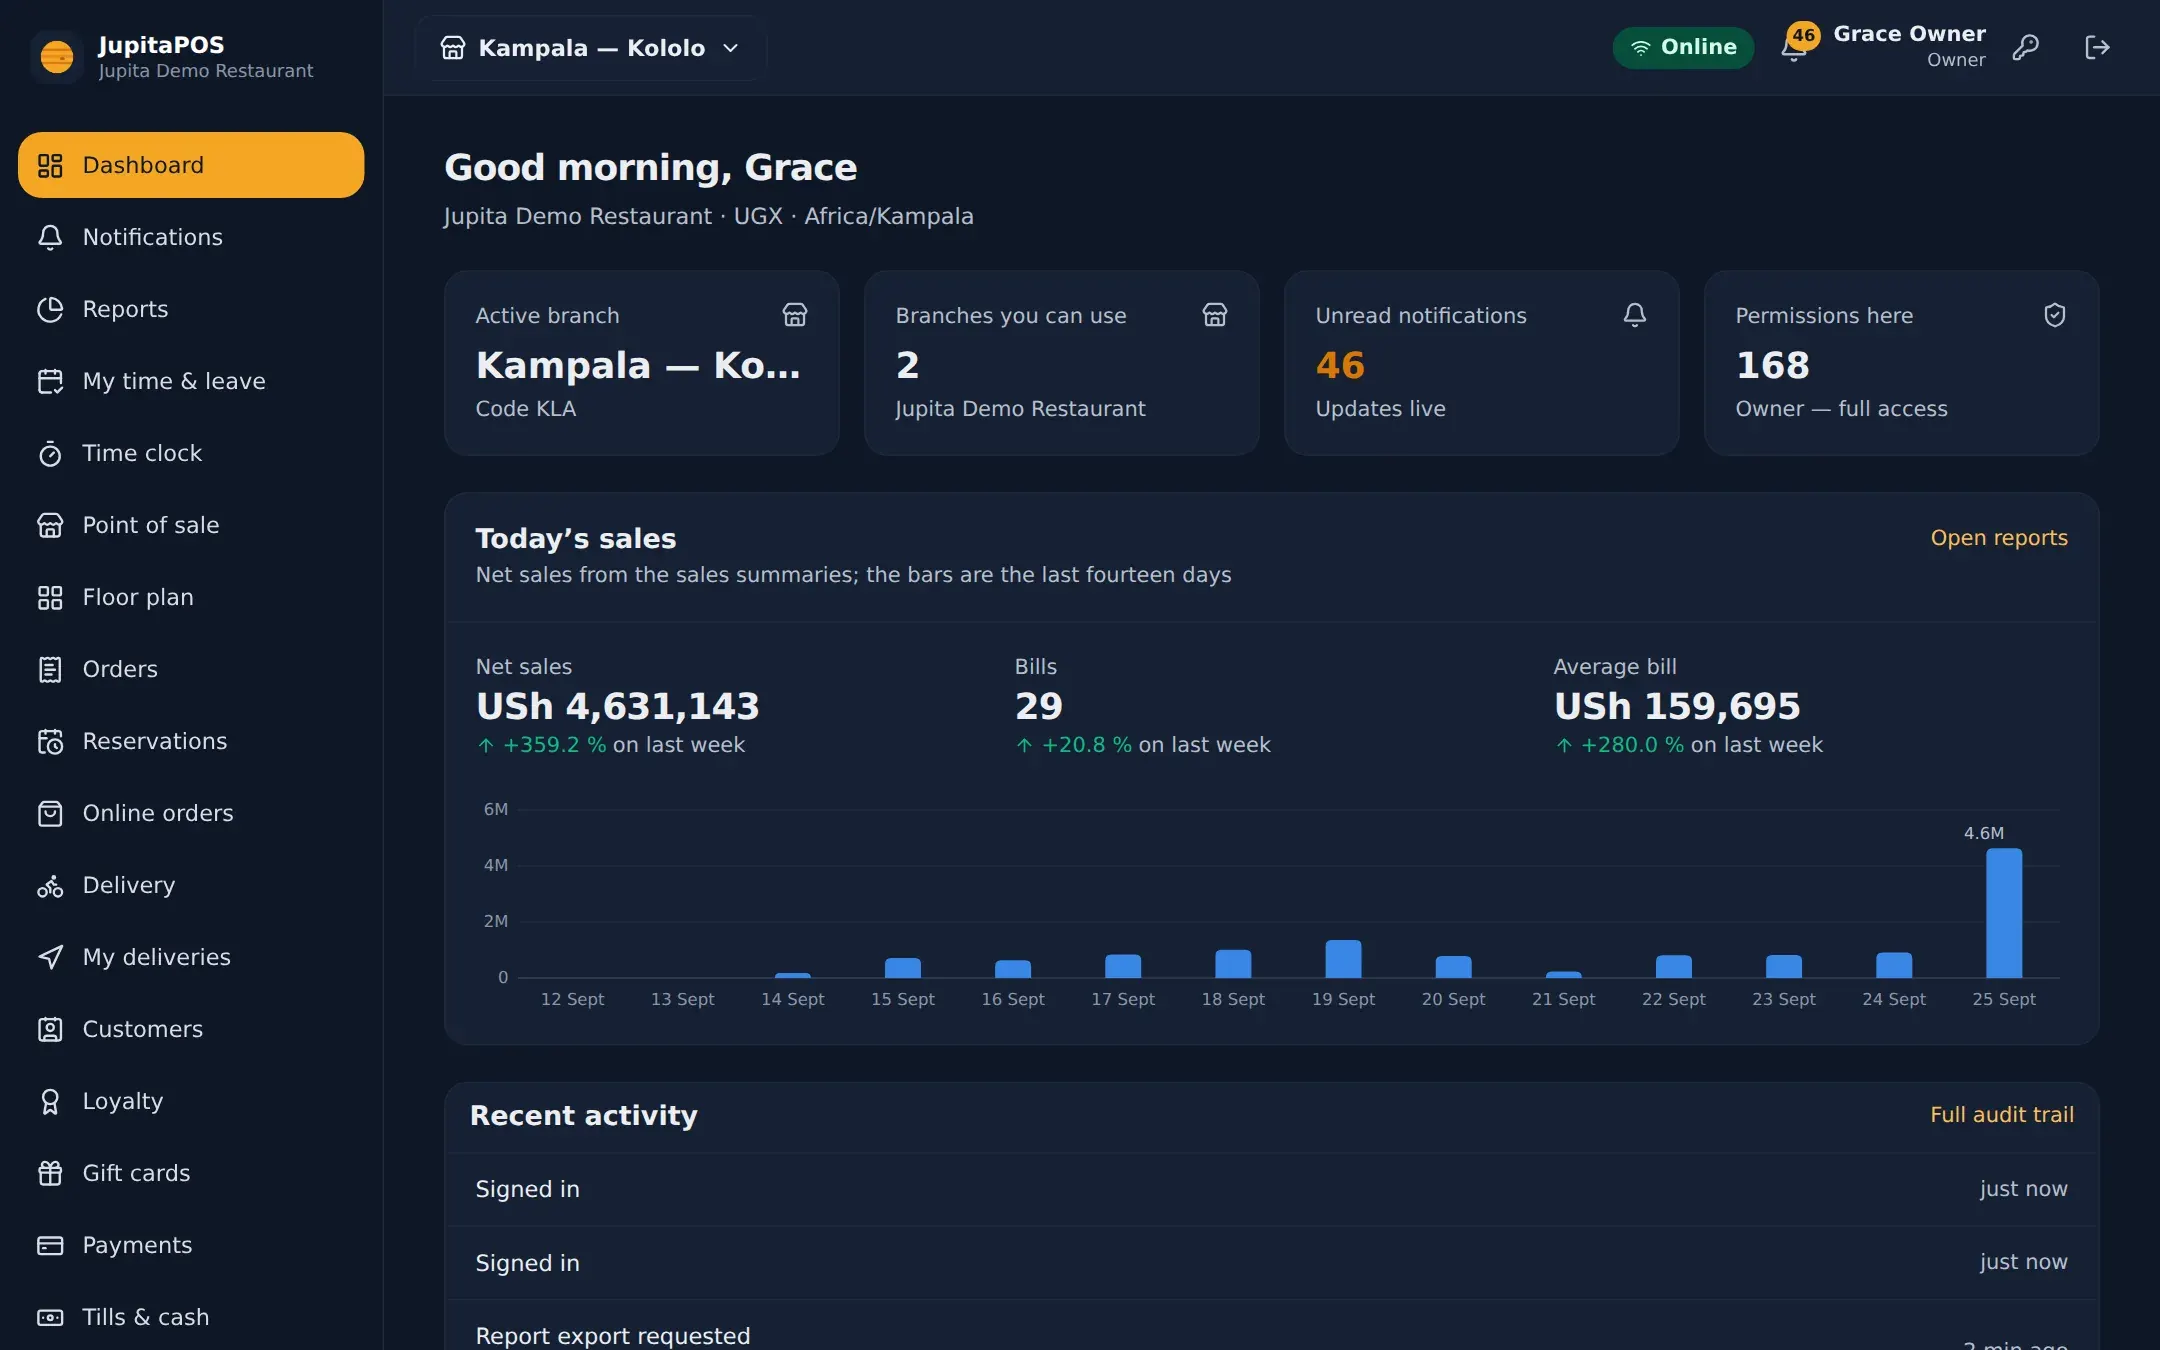
Task: Click the Gift cards icon in sidebar
Action: point(50,1173)
